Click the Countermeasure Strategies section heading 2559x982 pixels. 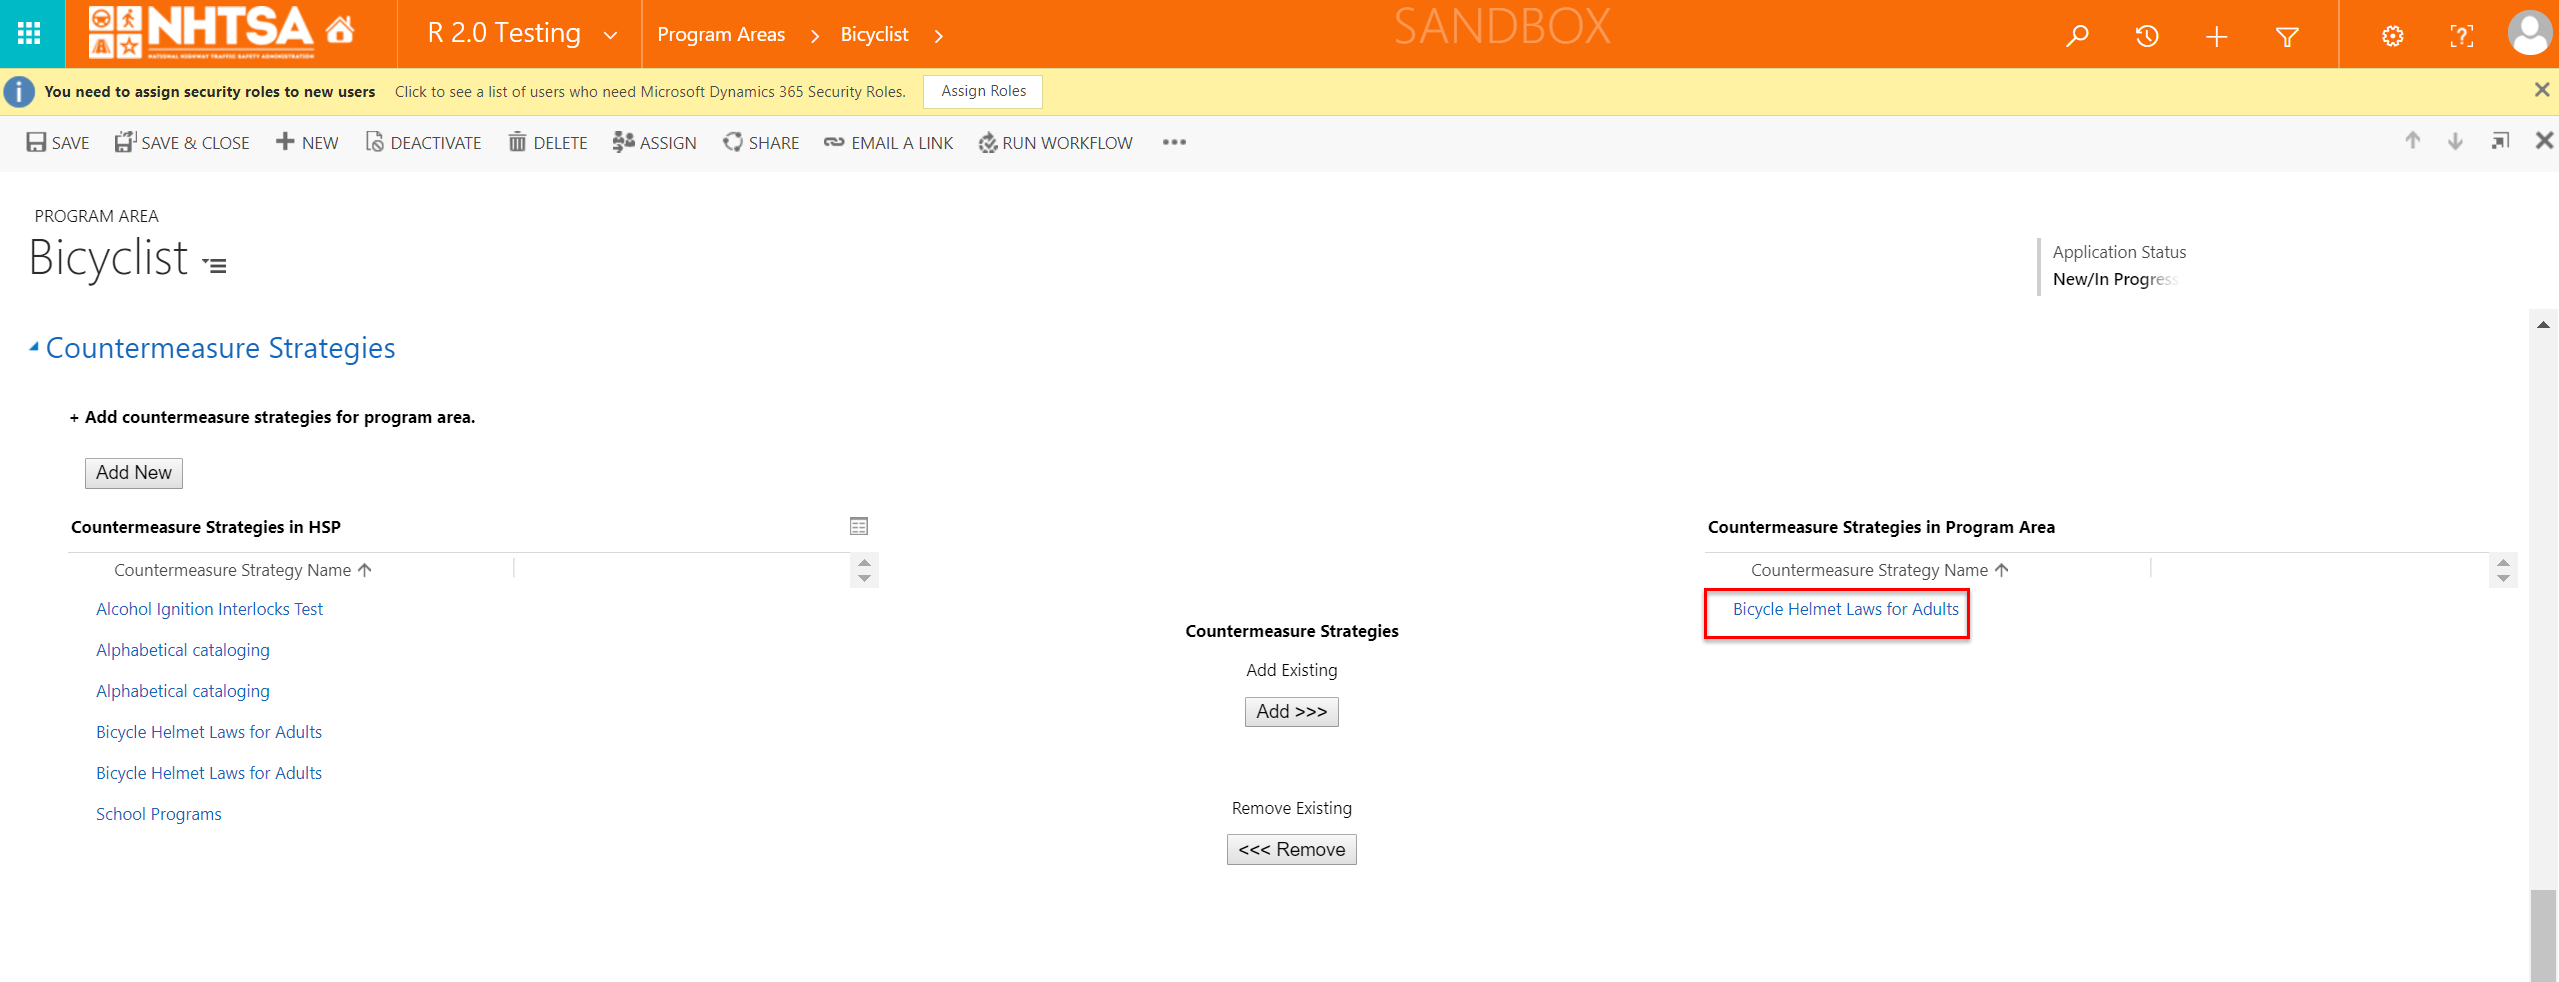[x=221, y=348]
